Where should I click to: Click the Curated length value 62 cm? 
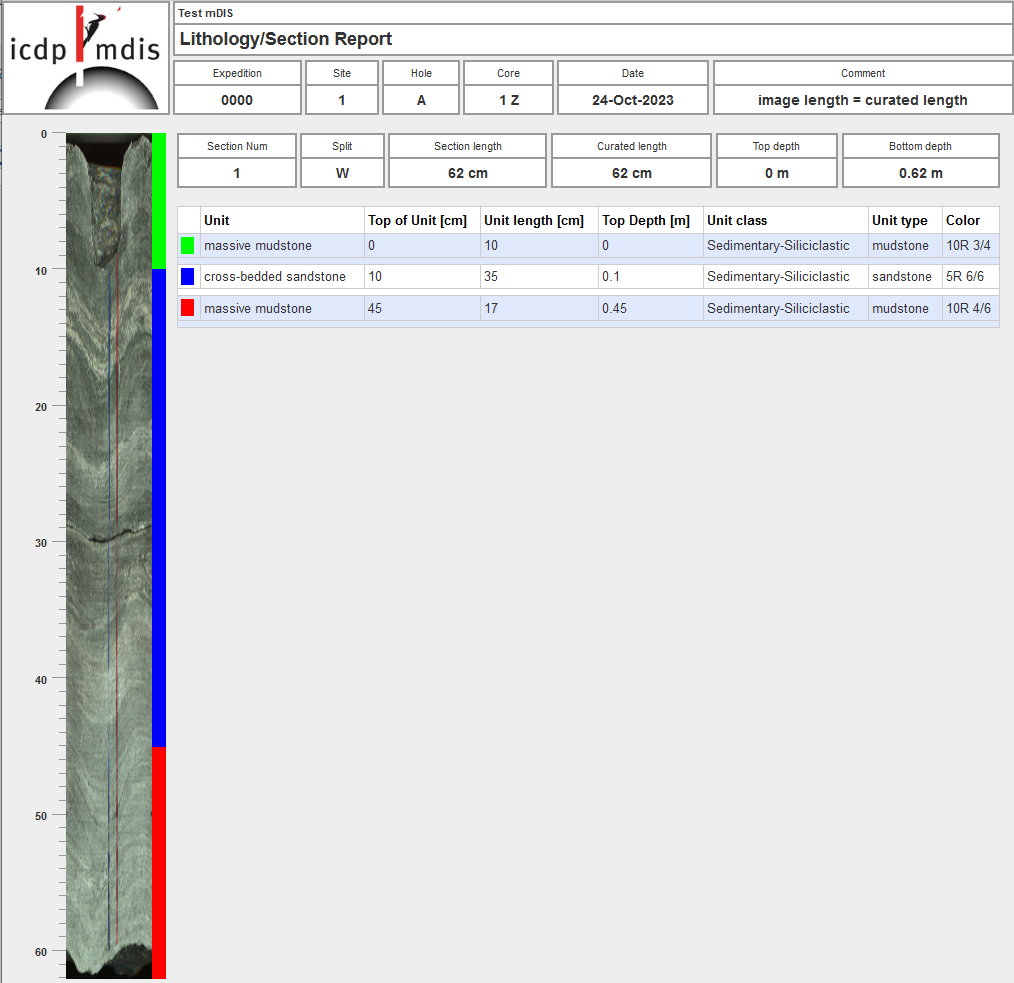tap(631, 171)
